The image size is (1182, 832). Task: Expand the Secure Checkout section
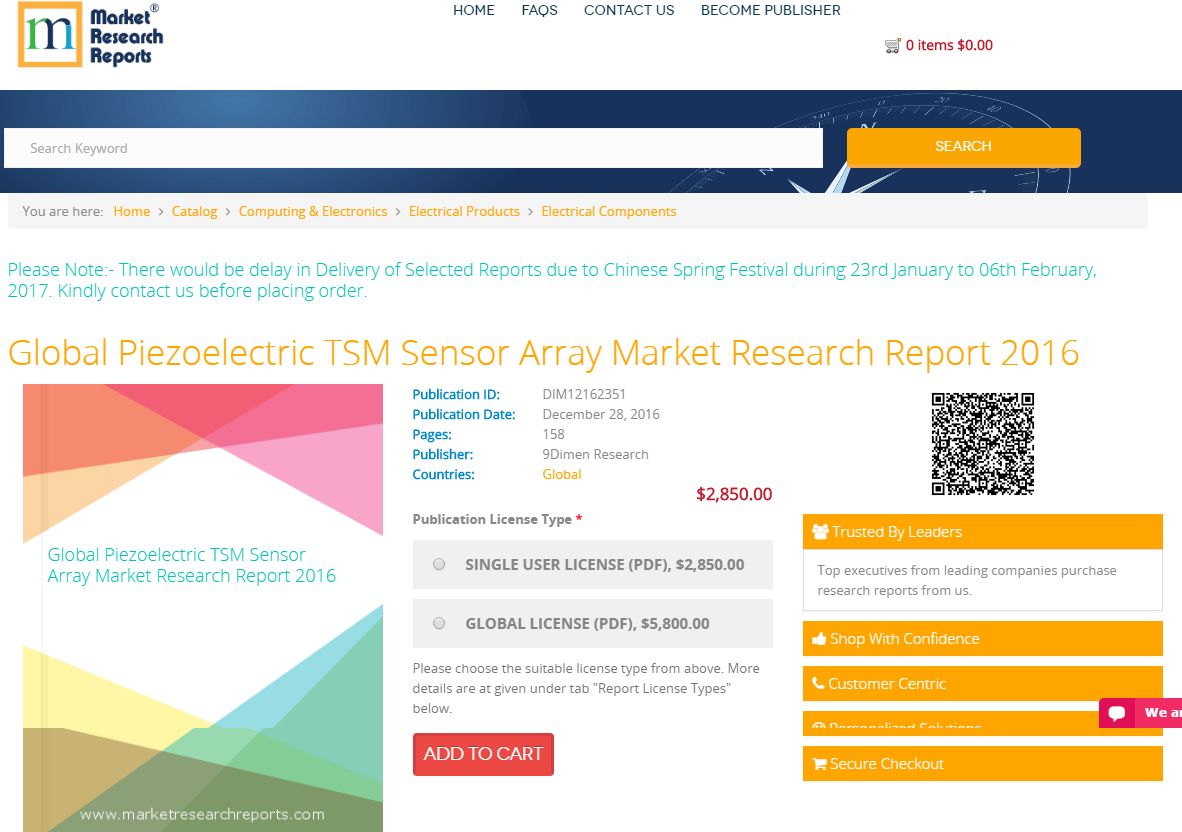[x=982, y=763]
